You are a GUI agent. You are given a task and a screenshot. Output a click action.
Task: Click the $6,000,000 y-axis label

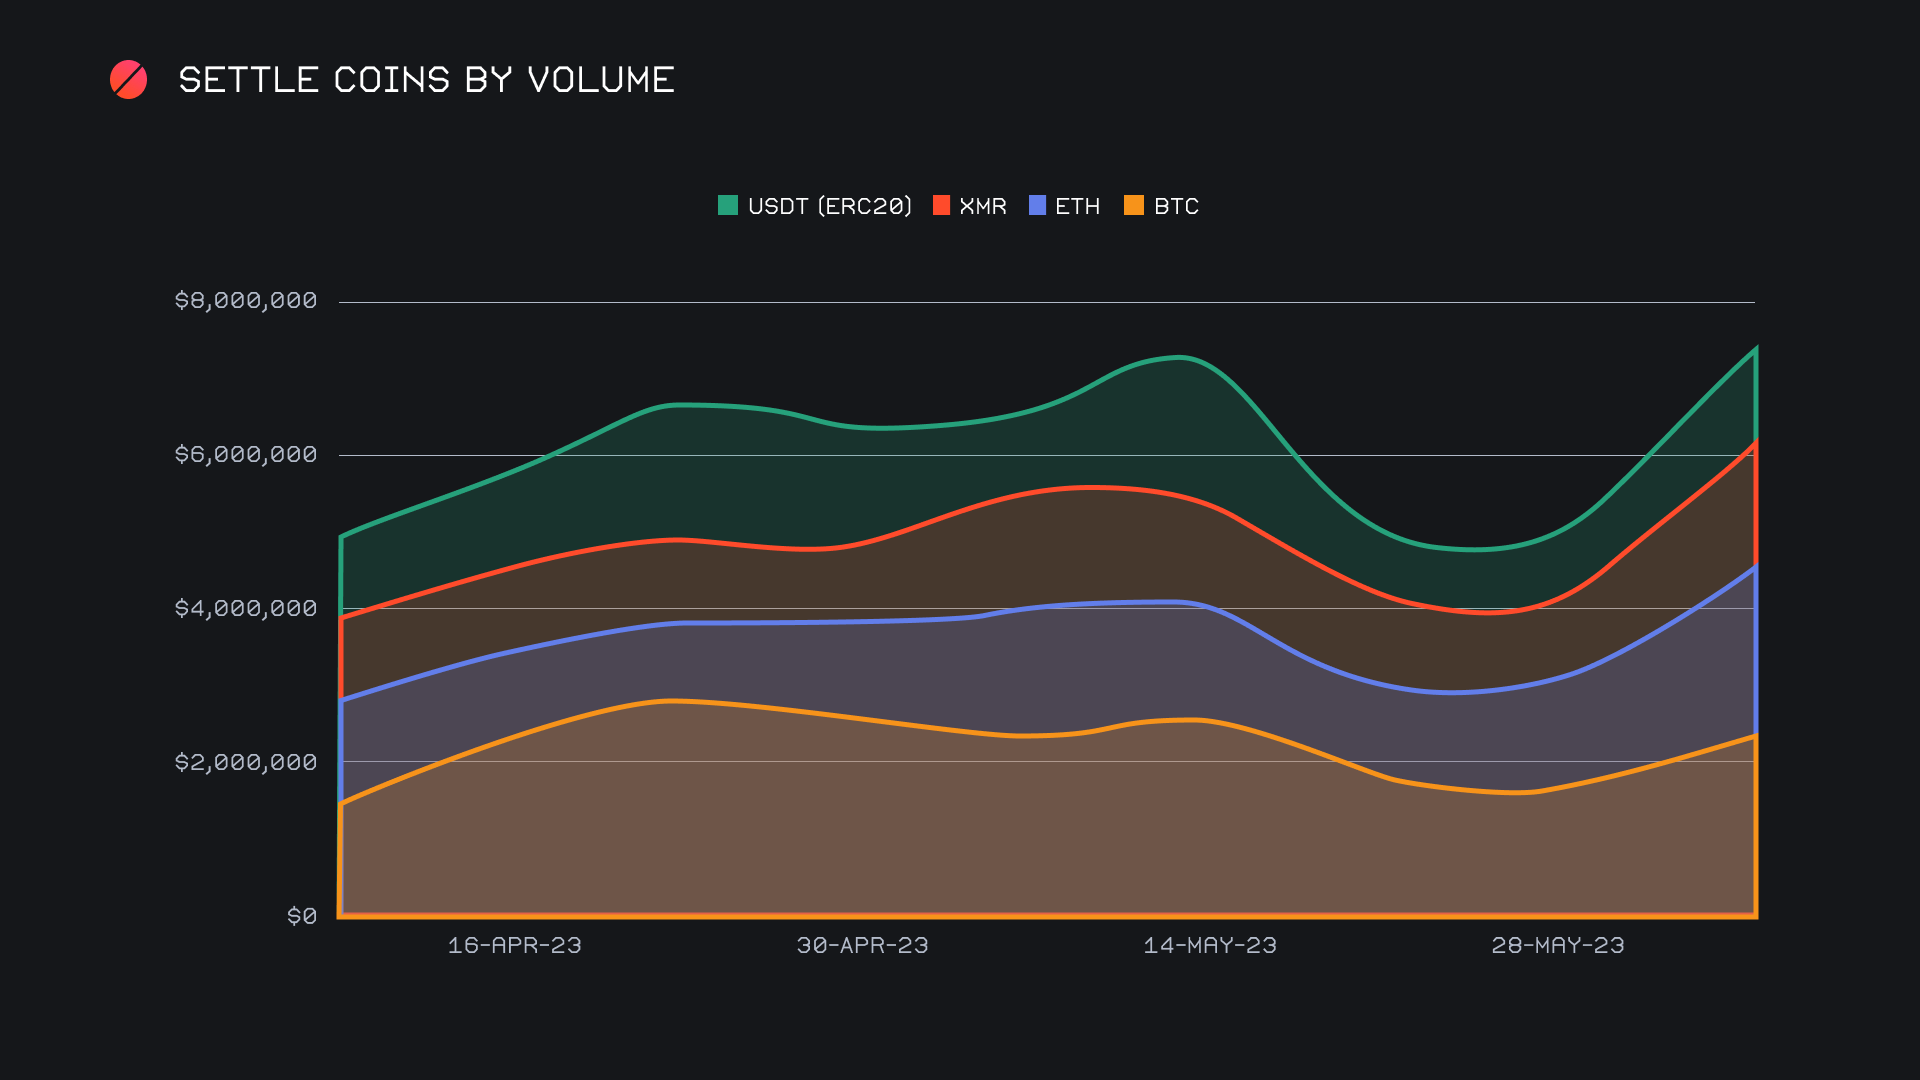(246, 455)
